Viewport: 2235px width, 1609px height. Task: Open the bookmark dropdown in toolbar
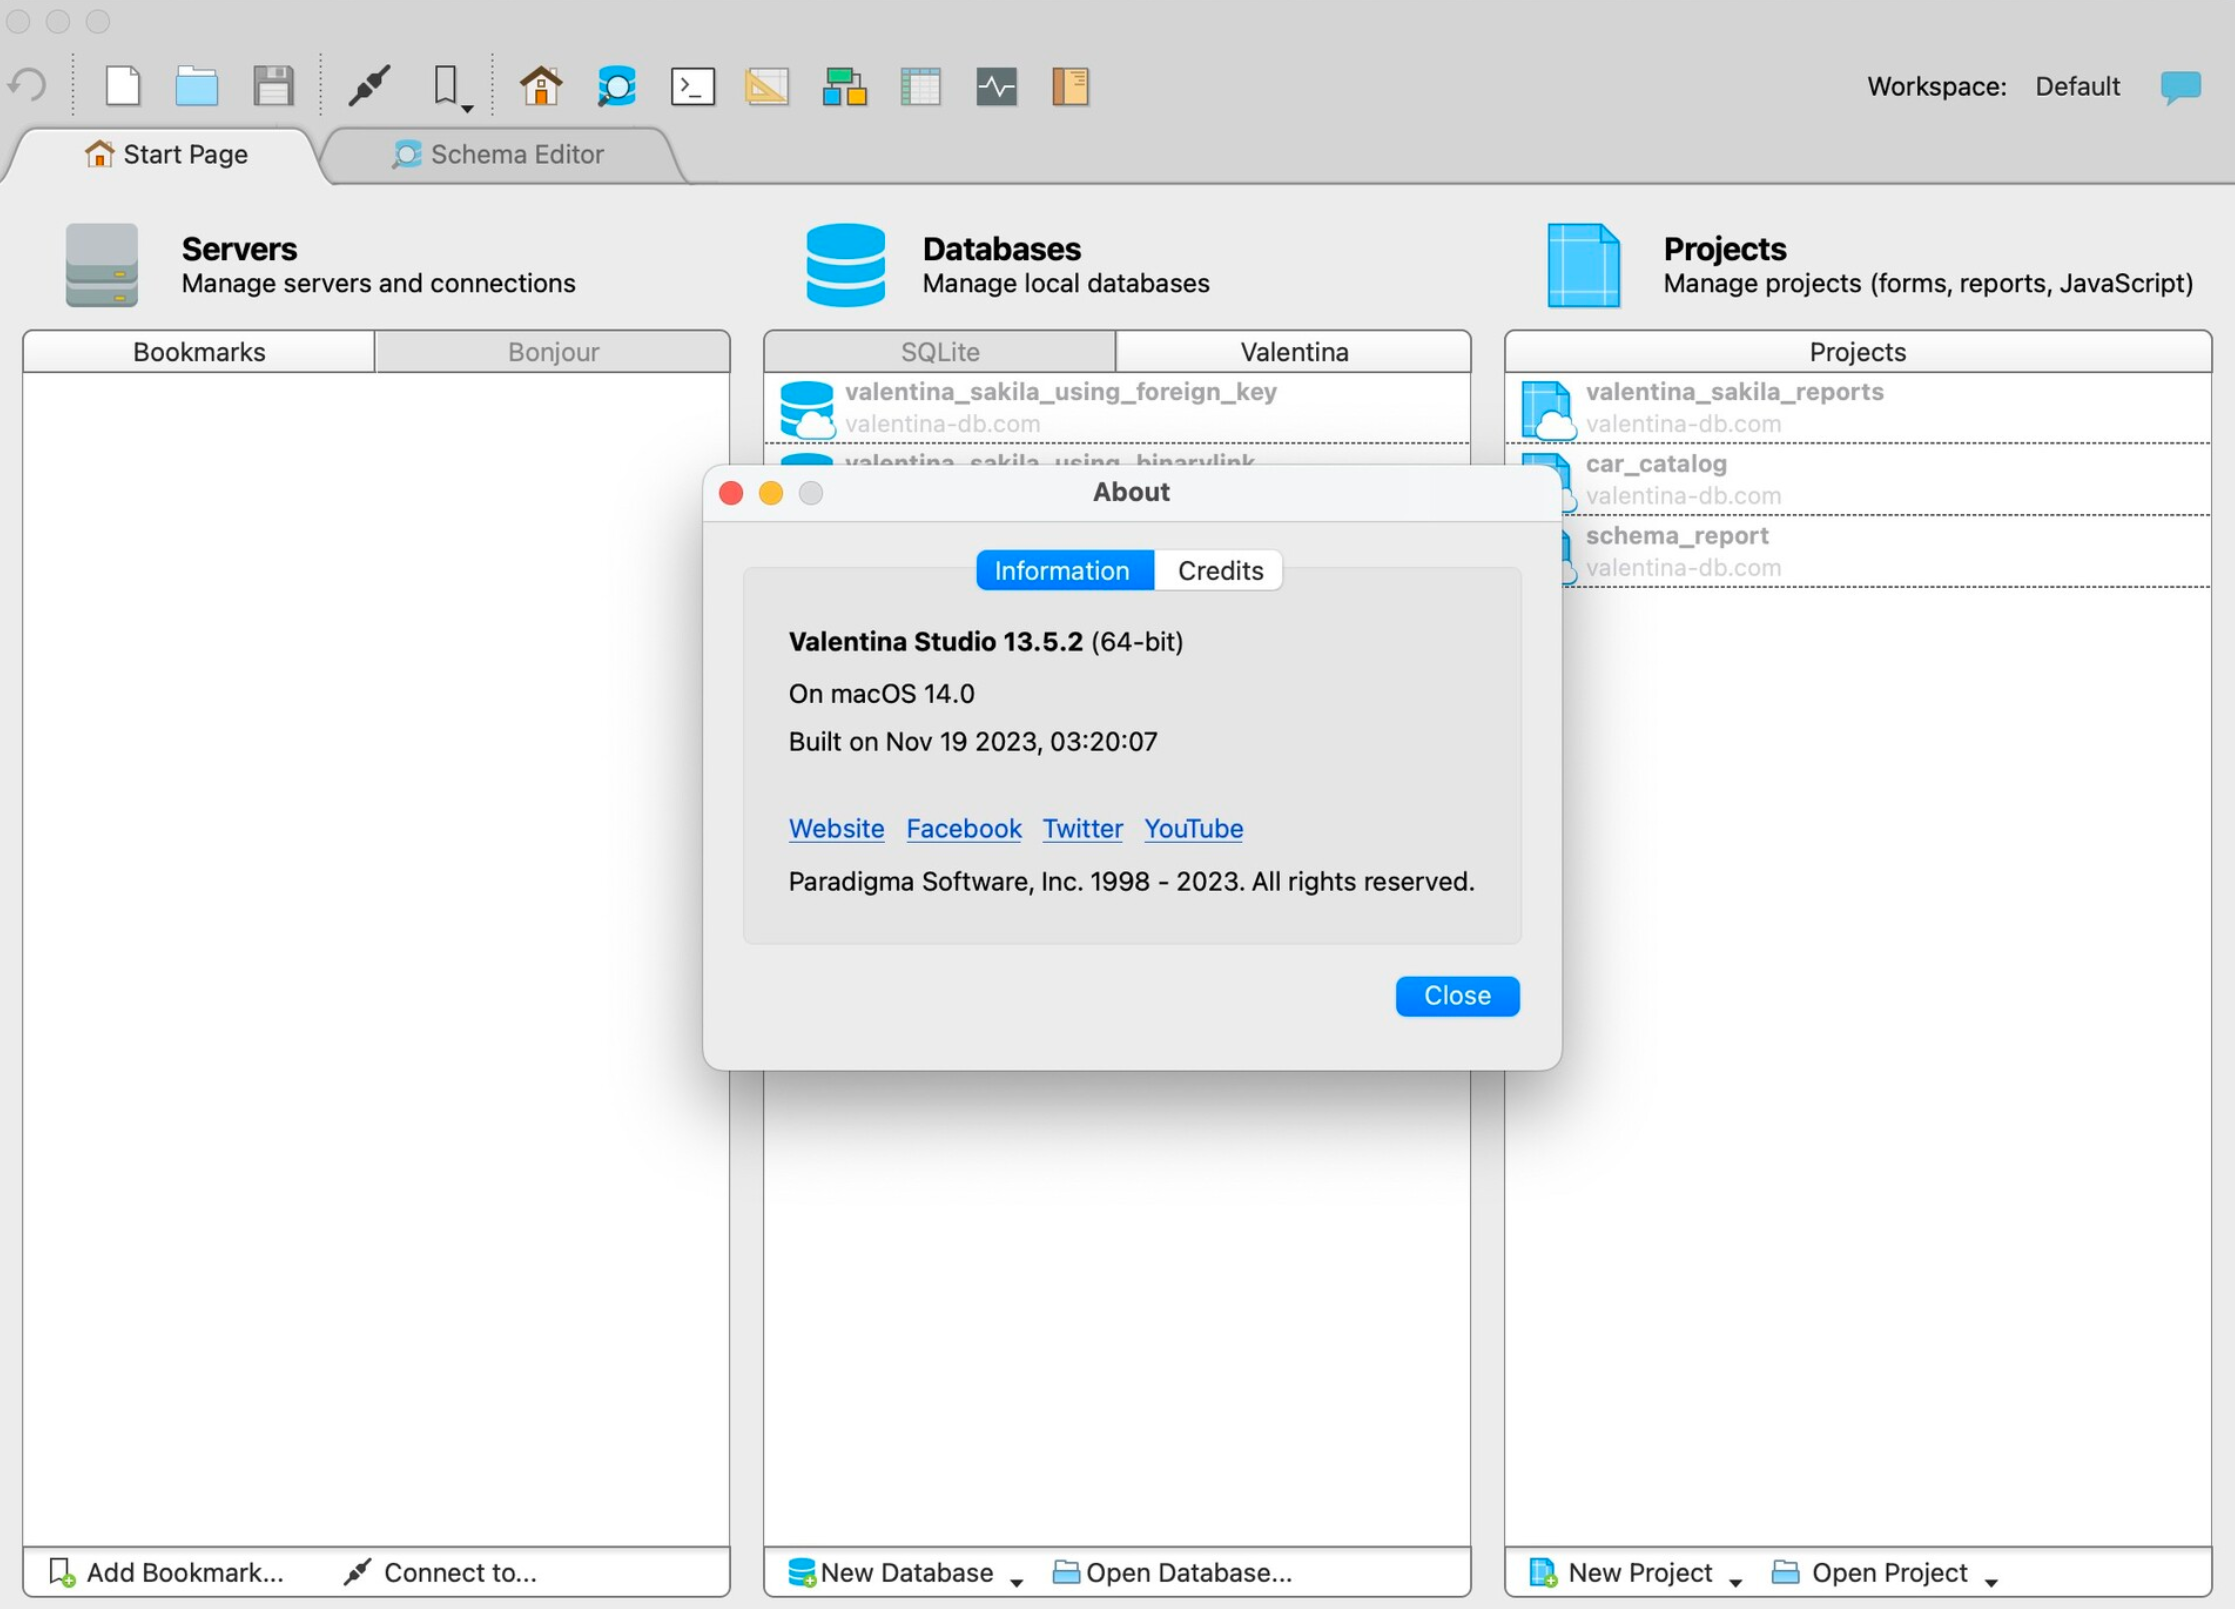[x=452, y=87]
